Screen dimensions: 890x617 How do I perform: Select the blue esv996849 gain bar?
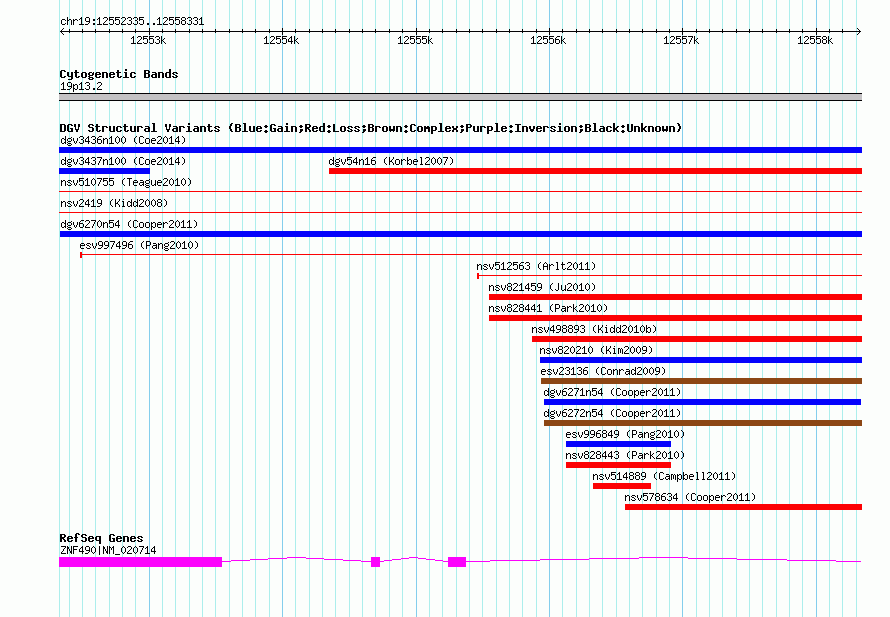[x=618, y=444]
